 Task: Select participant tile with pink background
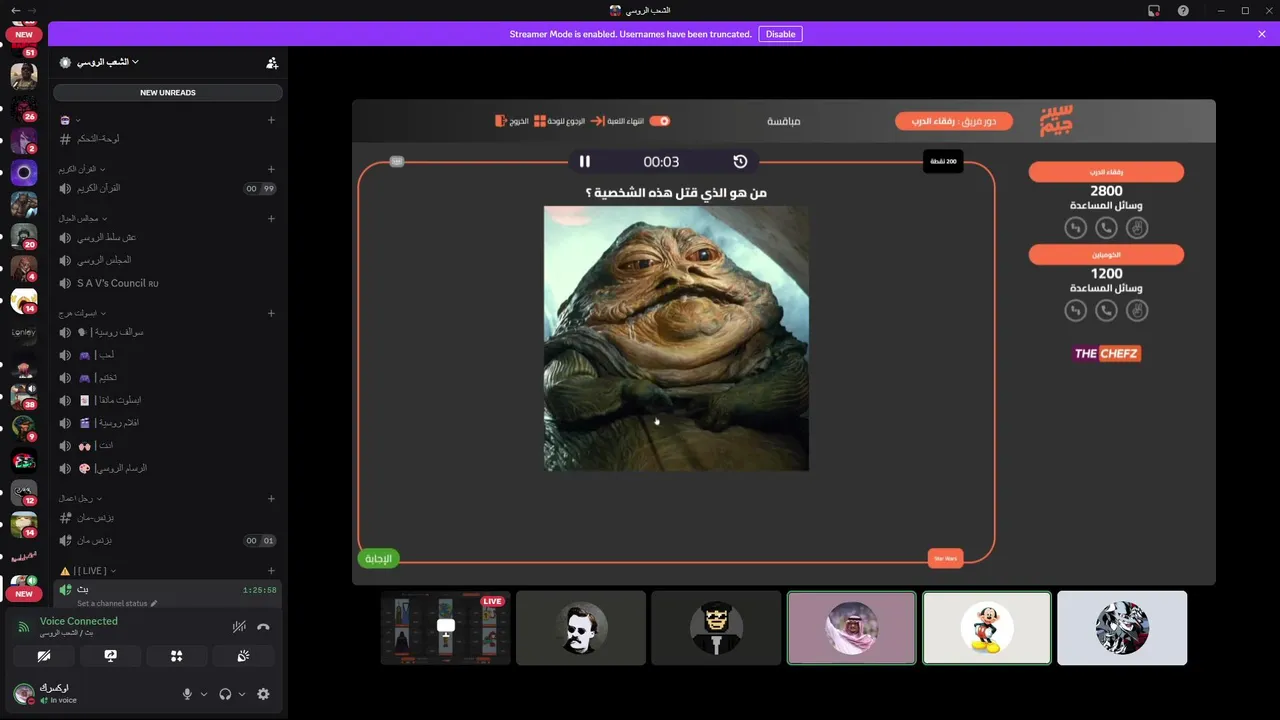coord(852,628)
